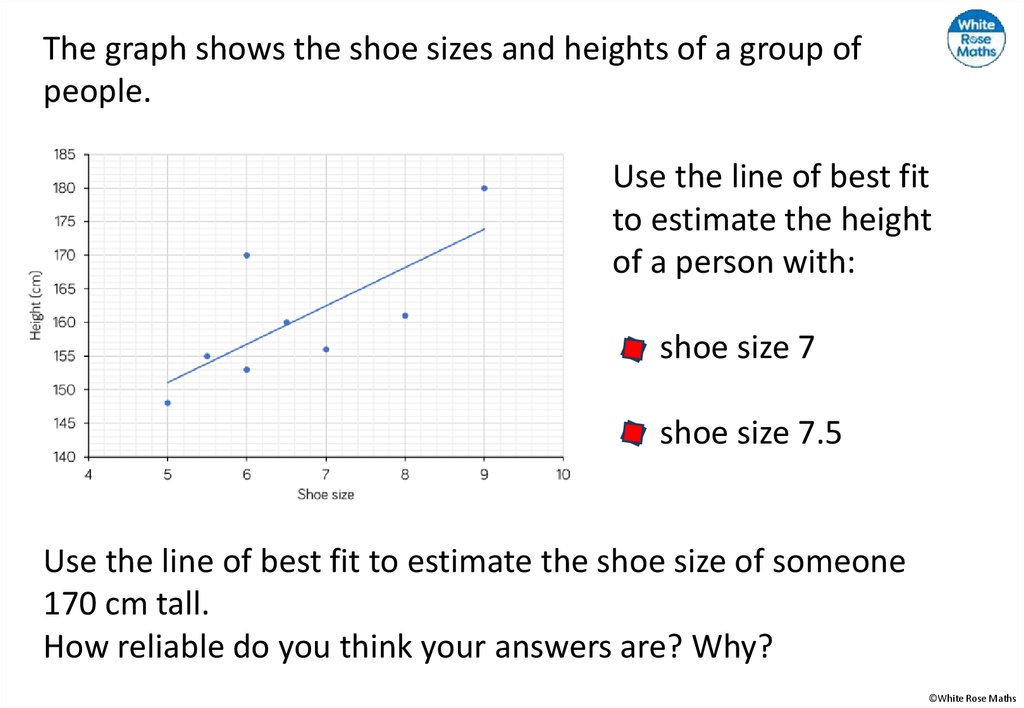Click the "Shoe size" x-axis title

click(325, 494)
